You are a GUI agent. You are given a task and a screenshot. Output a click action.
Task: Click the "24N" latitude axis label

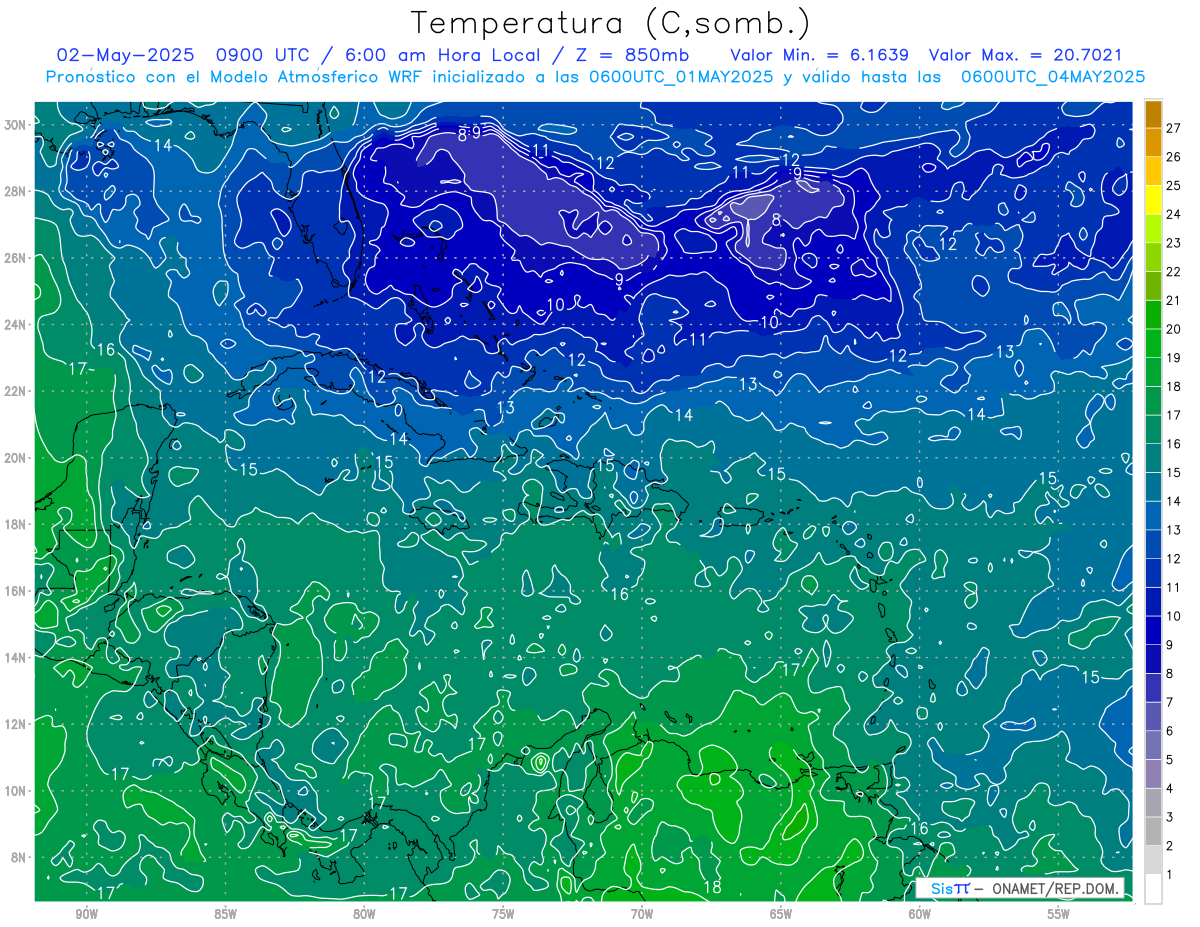[17, 324]
